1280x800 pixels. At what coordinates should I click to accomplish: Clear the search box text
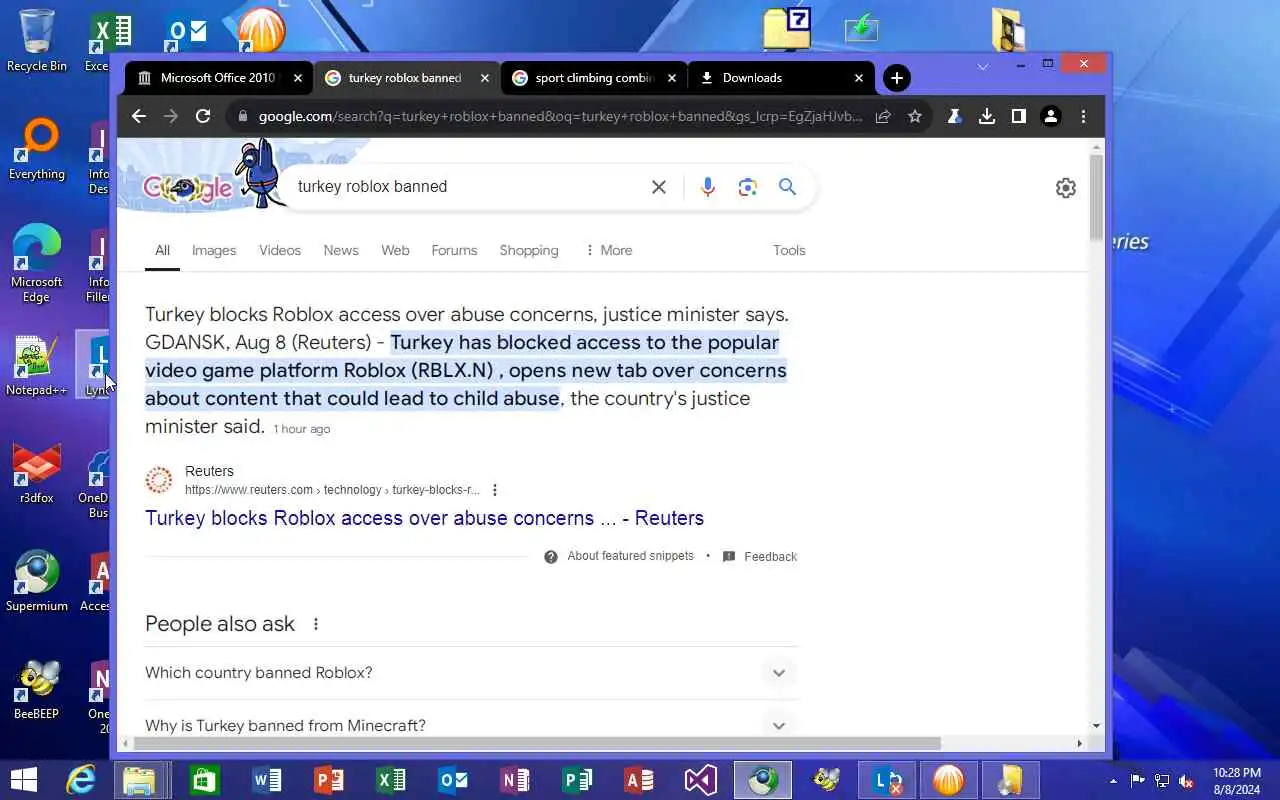(659, 187)
